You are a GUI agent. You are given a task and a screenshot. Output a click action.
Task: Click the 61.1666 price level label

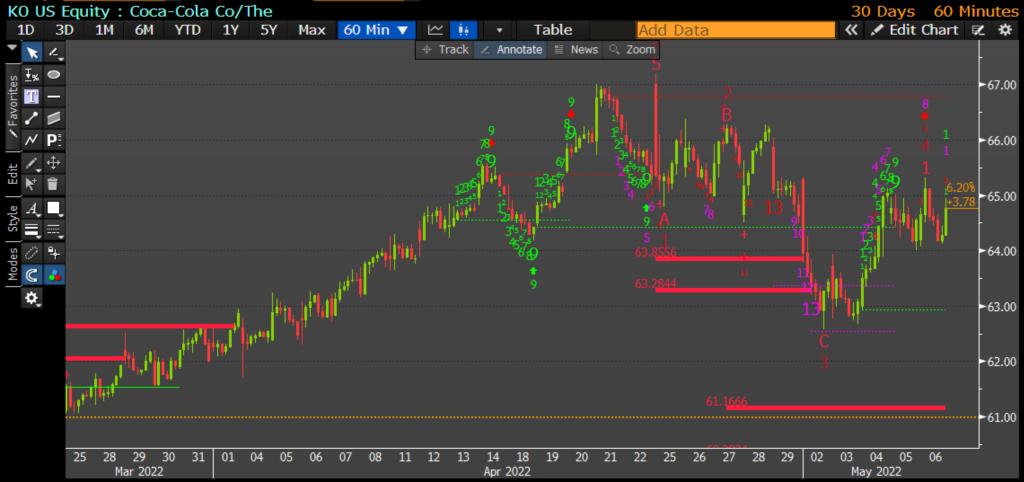(726, 401)
